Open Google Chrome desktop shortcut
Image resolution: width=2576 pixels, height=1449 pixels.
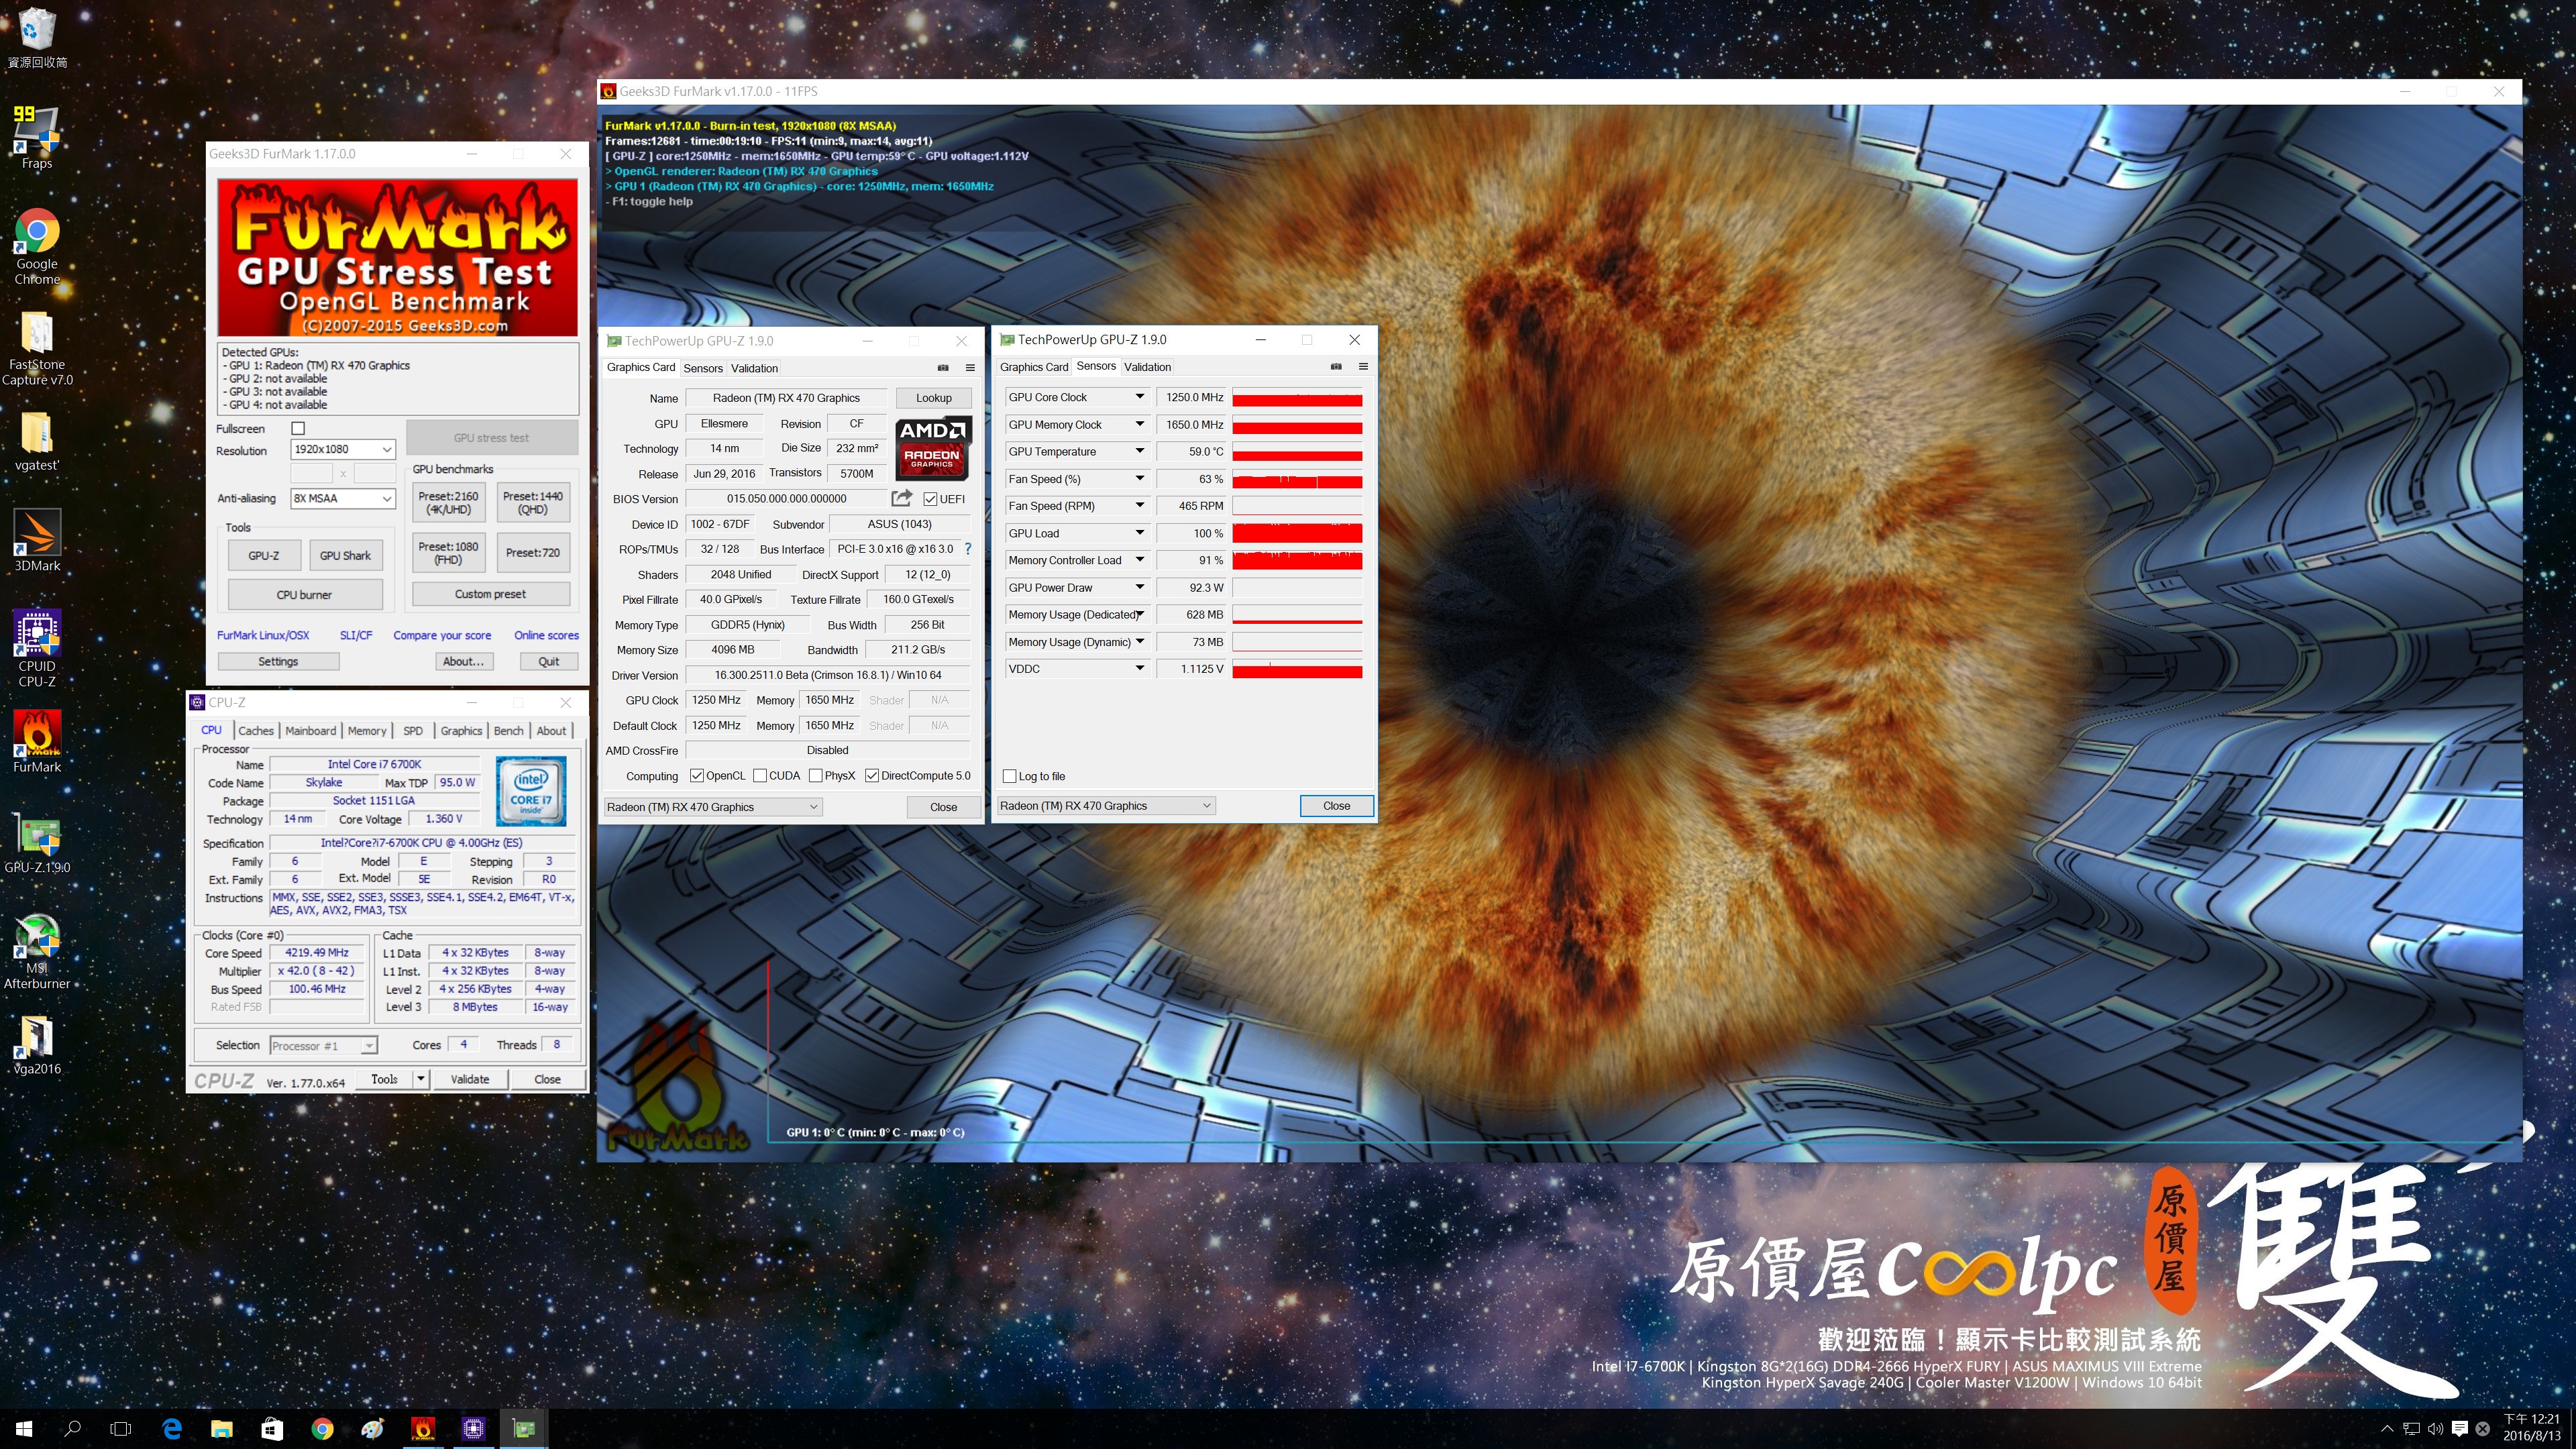(37, 247)
